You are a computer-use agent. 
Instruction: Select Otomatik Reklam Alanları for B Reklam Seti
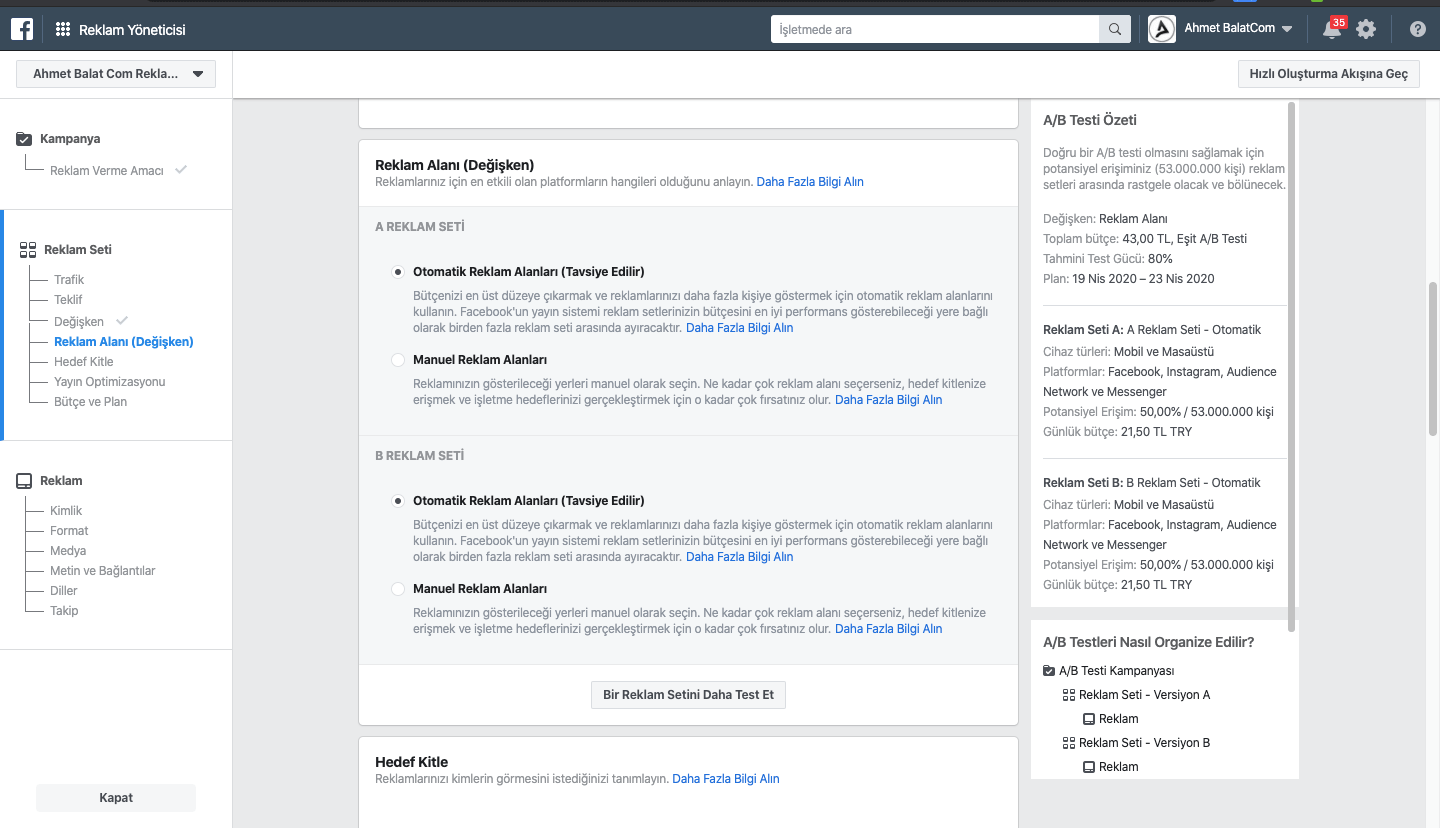pos(398,501)
